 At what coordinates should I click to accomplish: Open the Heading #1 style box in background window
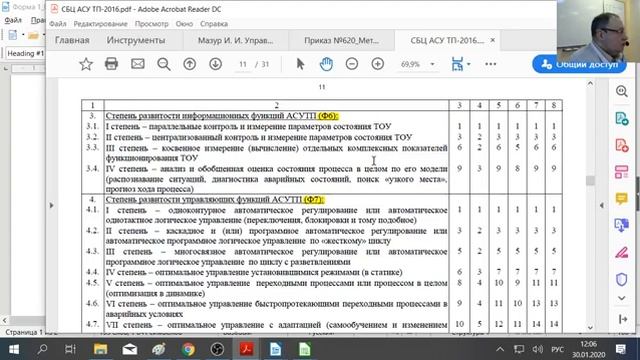click(25, 53)
